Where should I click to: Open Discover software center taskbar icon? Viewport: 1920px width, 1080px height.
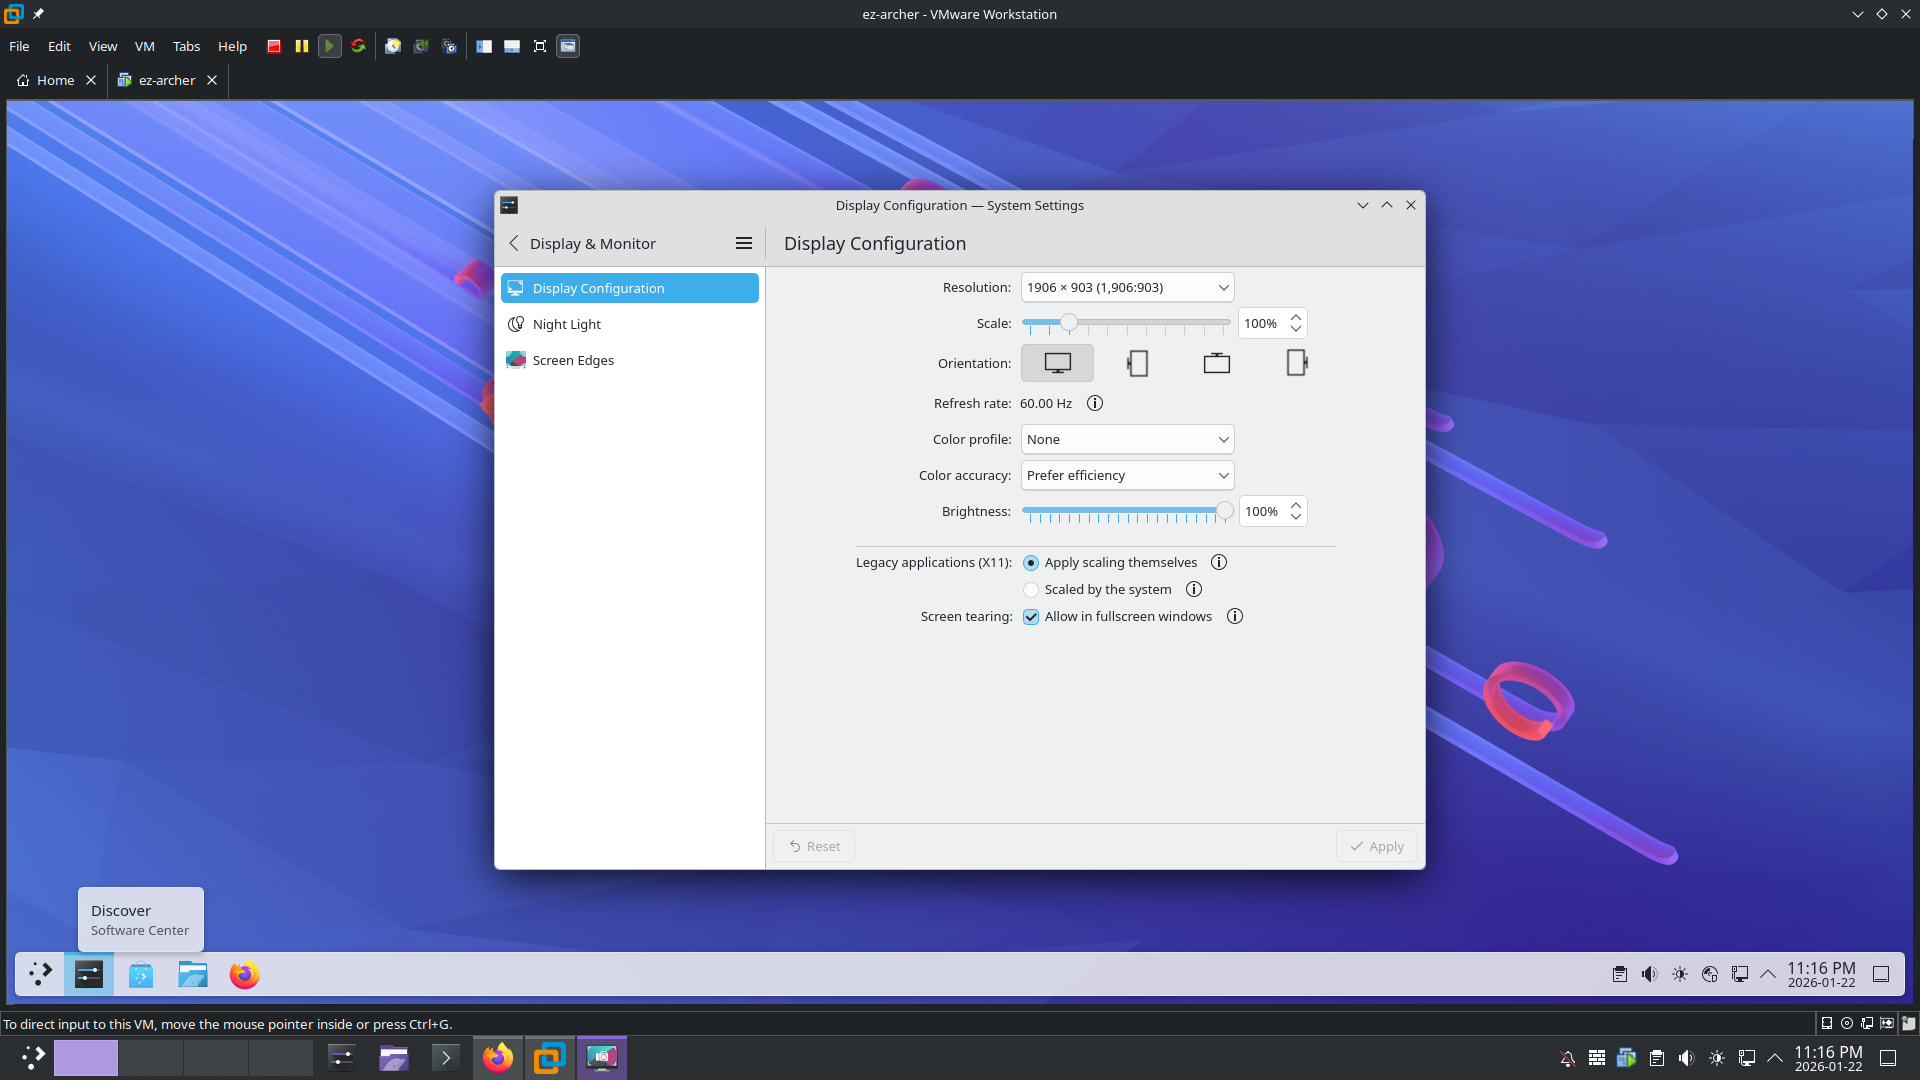141,974
